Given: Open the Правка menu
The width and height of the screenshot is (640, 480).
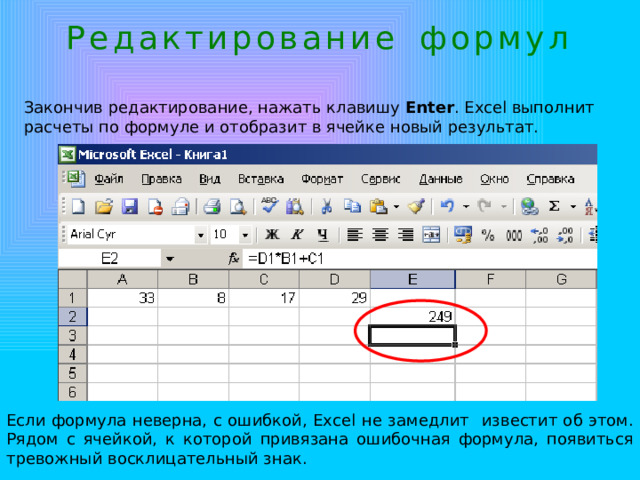Looking at the screenshot, I should (x=161, y=179).
